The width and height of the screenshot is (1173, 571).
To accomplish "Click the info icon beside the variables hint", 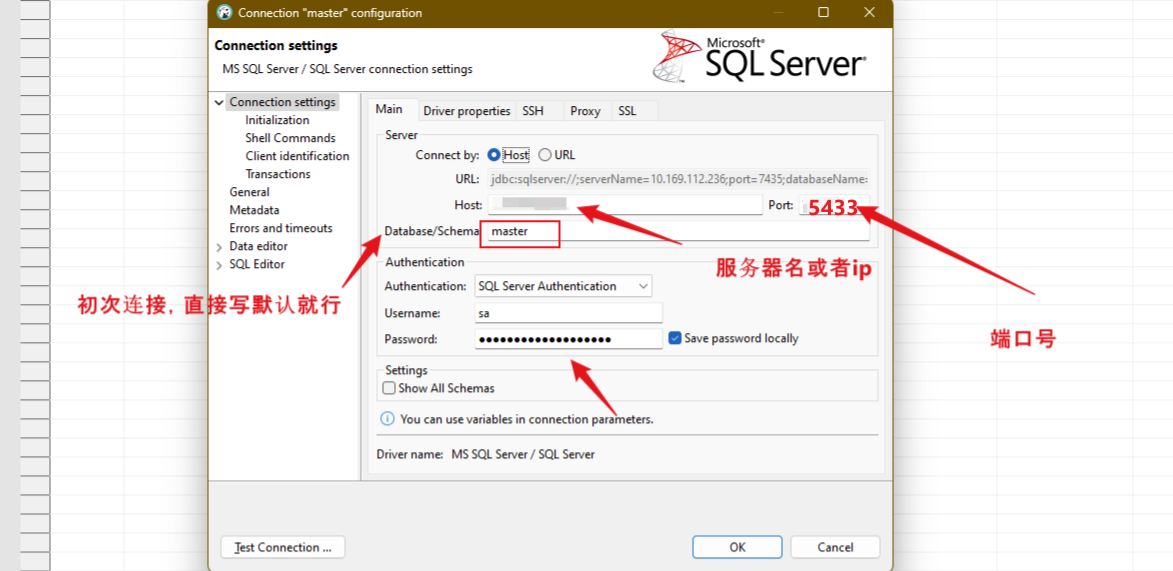I will (388, 419).
